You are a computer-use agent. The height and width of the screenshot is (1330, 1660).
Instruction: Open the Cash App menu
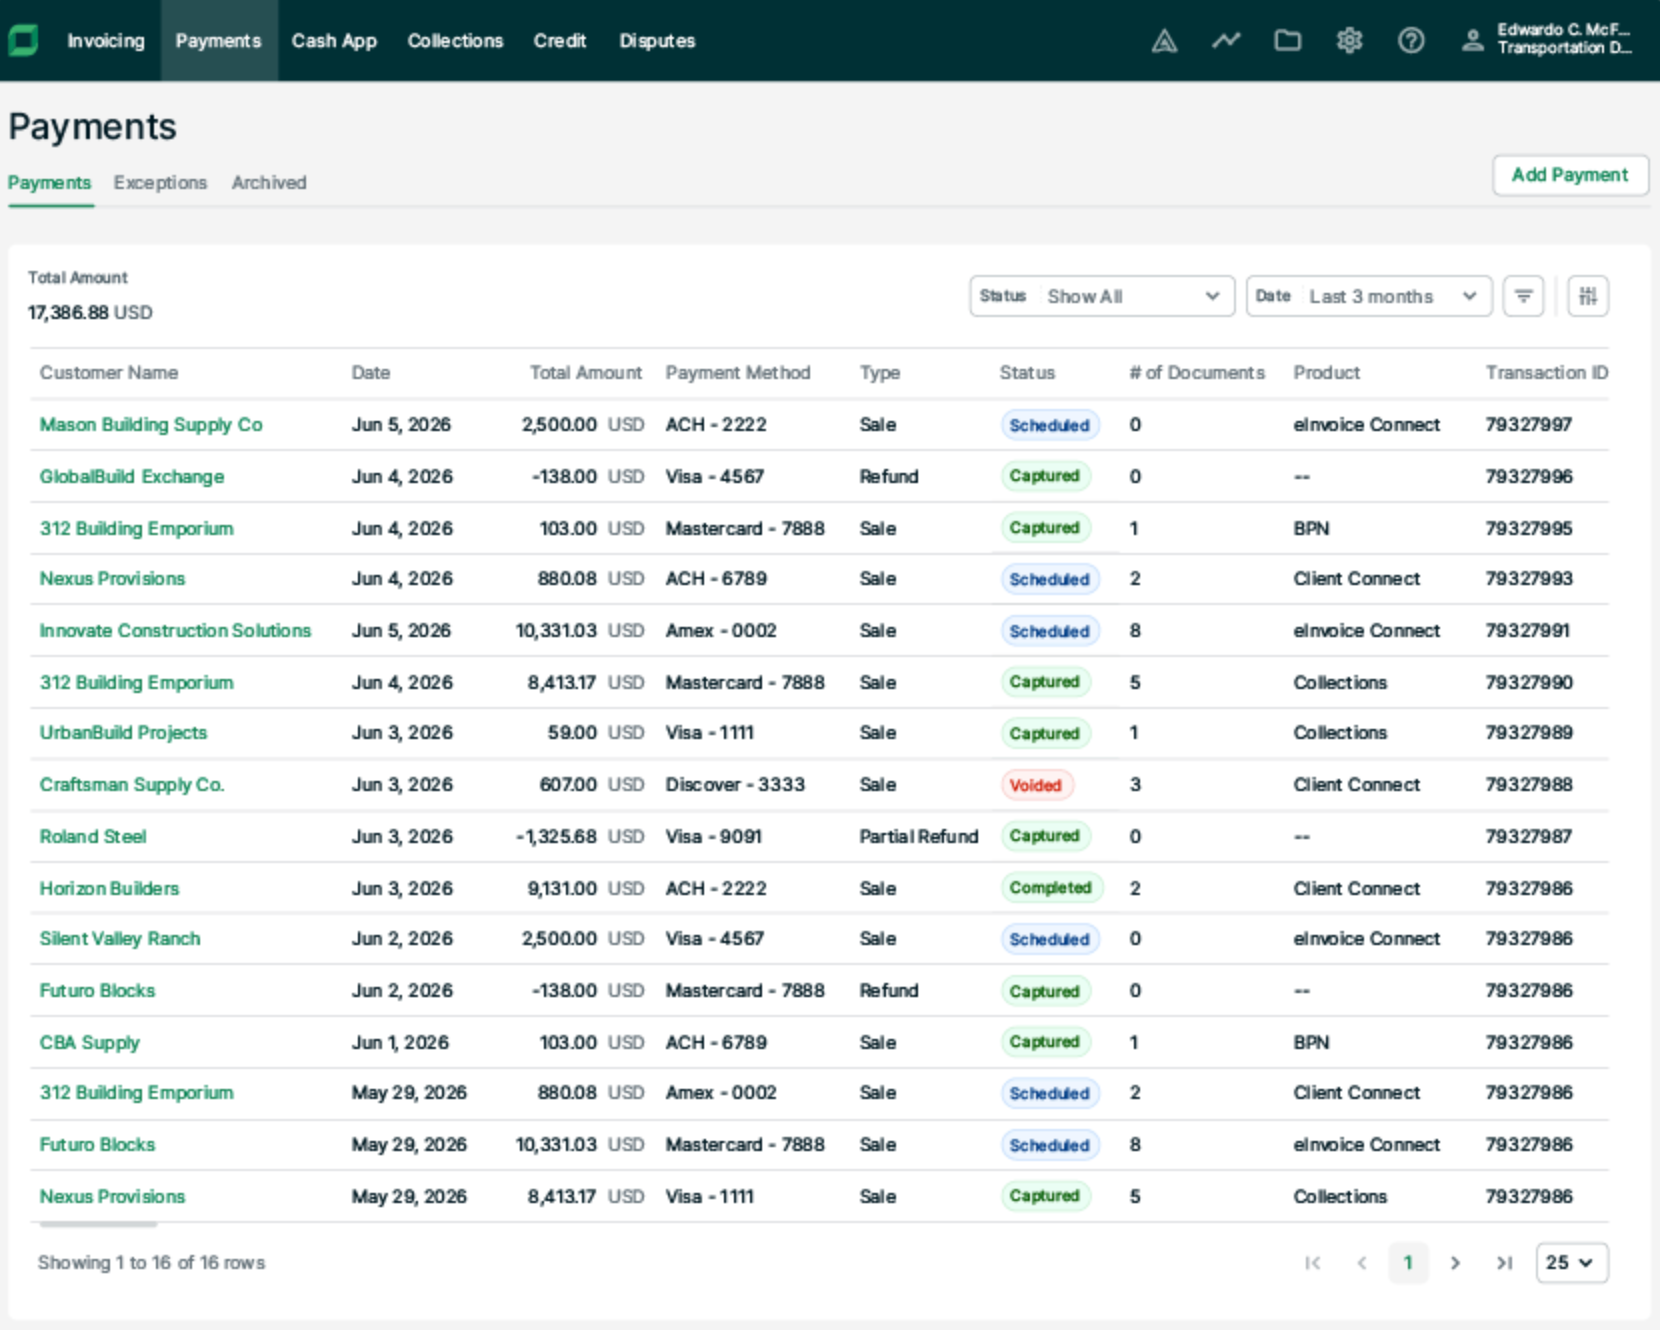[x=334, y=41]
